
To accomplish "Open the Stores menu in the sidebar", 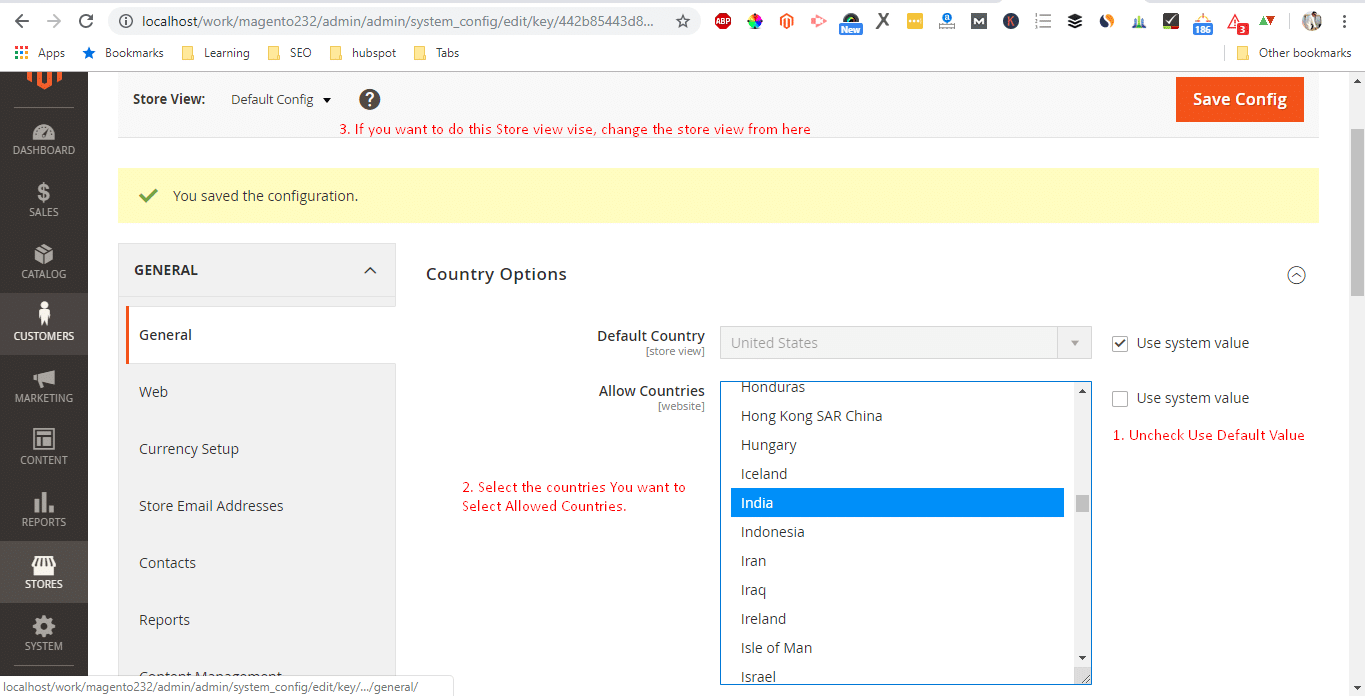I will tap(43, 571).
